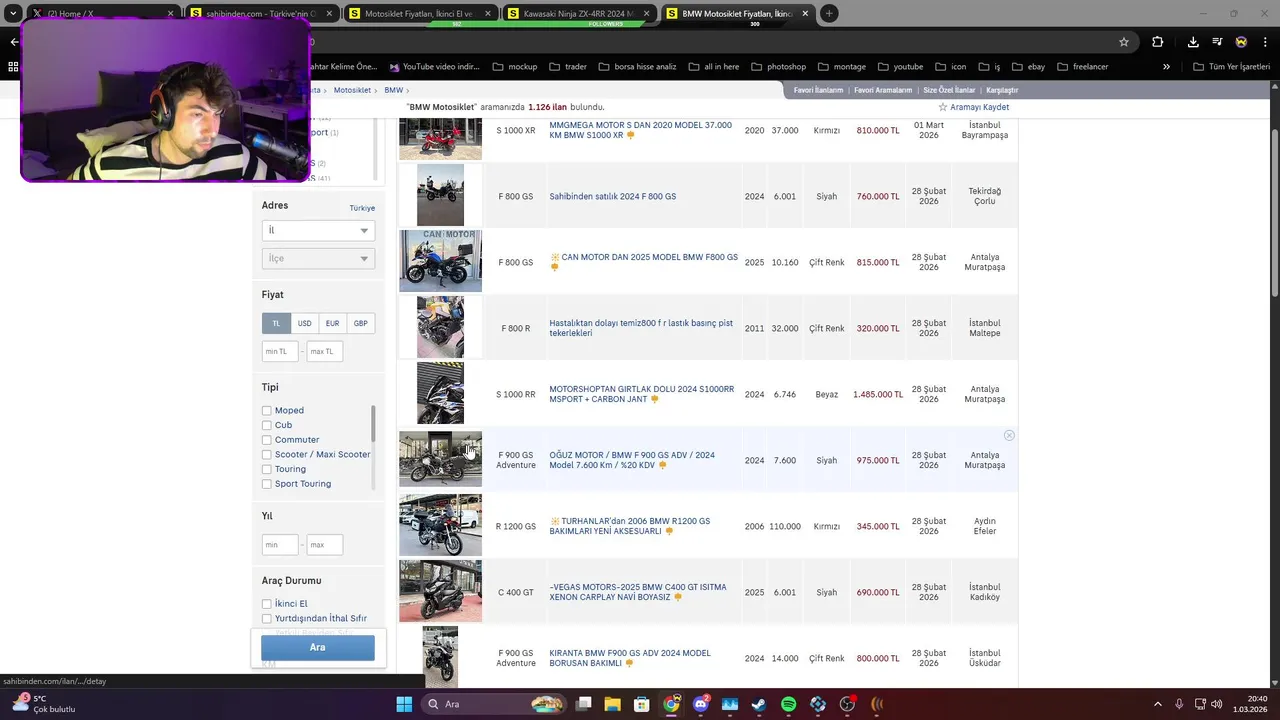Check the Scooter / Maxi Scooter checkbox
The width and height of the screenshot is (1280, 720).
267,455
